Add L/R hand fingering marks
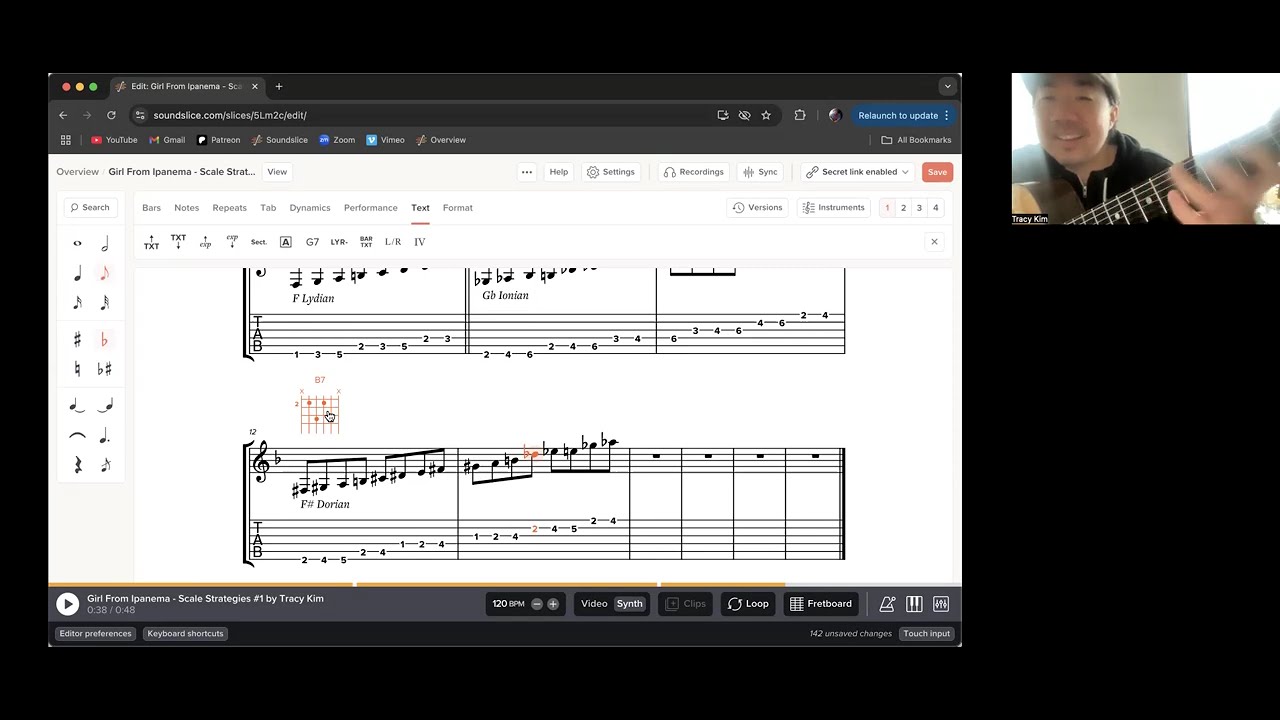 point(393,242)
